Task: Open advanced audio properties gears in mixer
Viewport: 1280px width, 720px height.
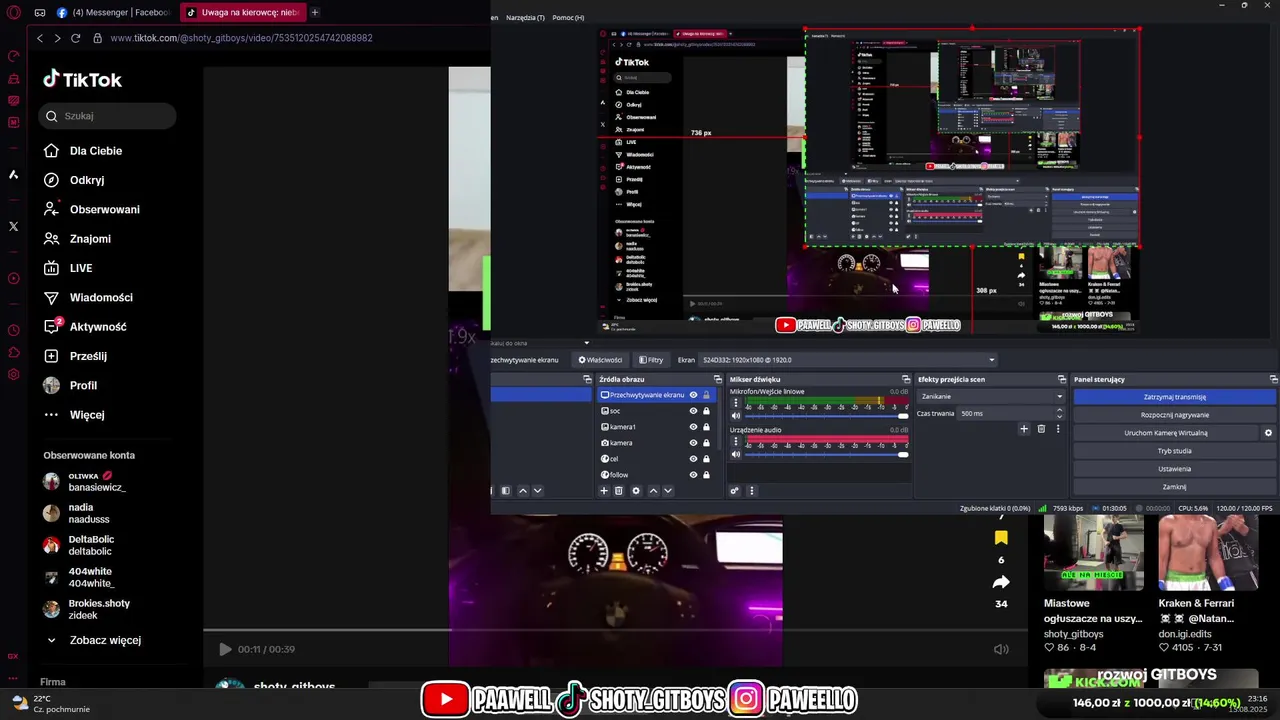Action: coord(735,491)
